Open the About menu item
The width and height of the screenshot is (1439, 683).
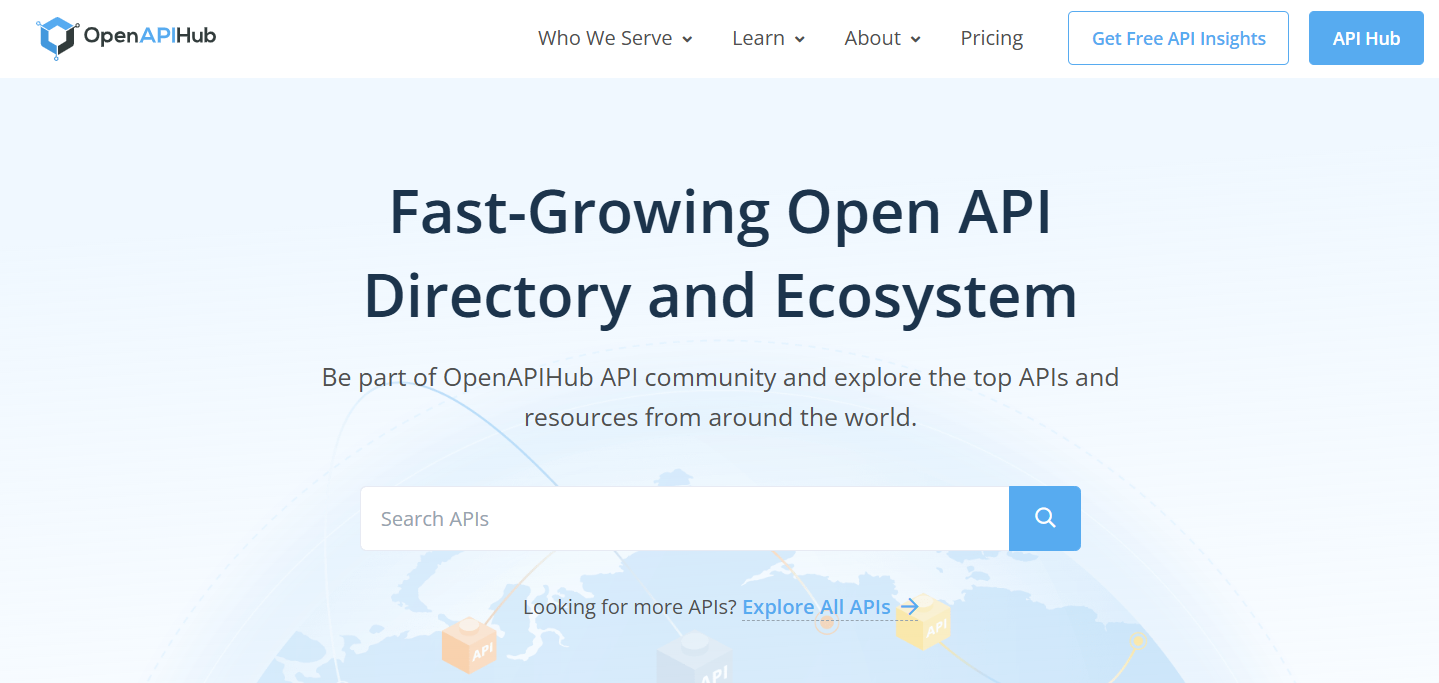point(883,38)
